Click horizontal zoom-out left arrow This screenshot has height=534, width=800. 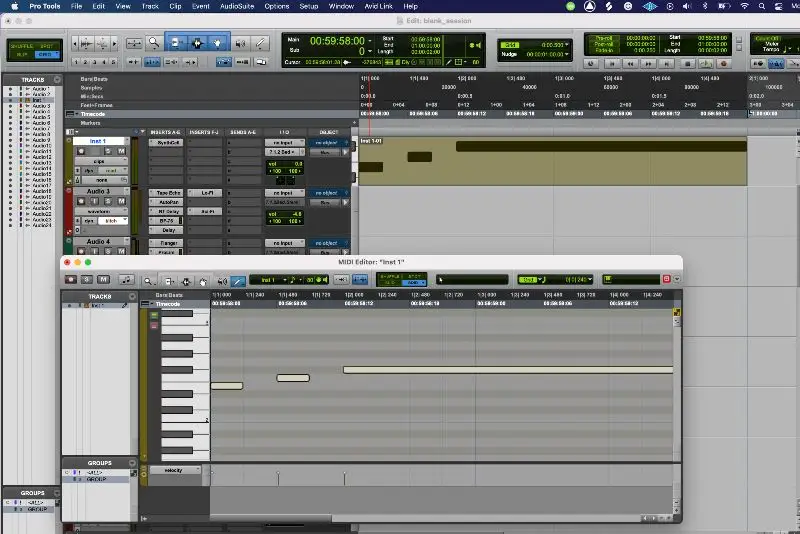click(74, 44)
